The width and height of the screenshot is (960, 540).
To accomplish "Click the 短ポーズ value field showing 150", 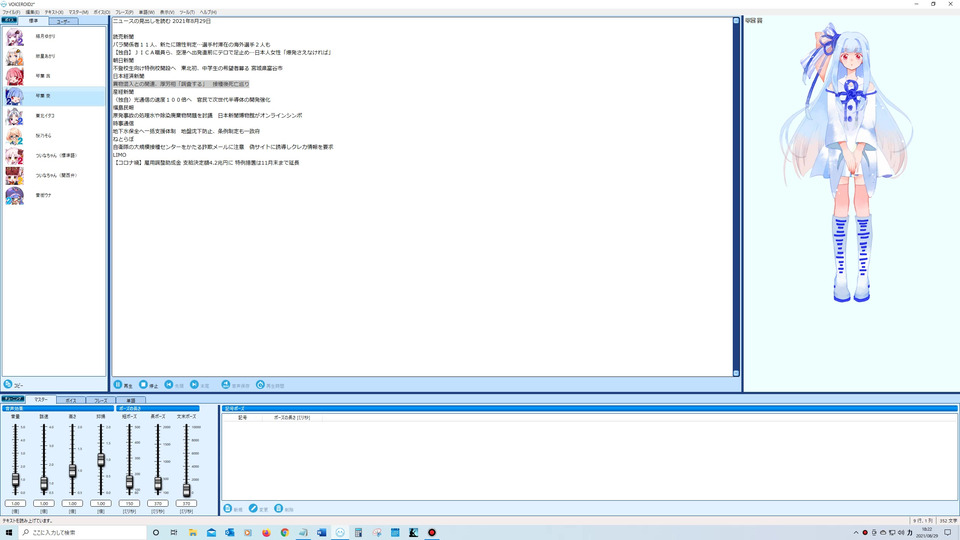I will point(129,503).
